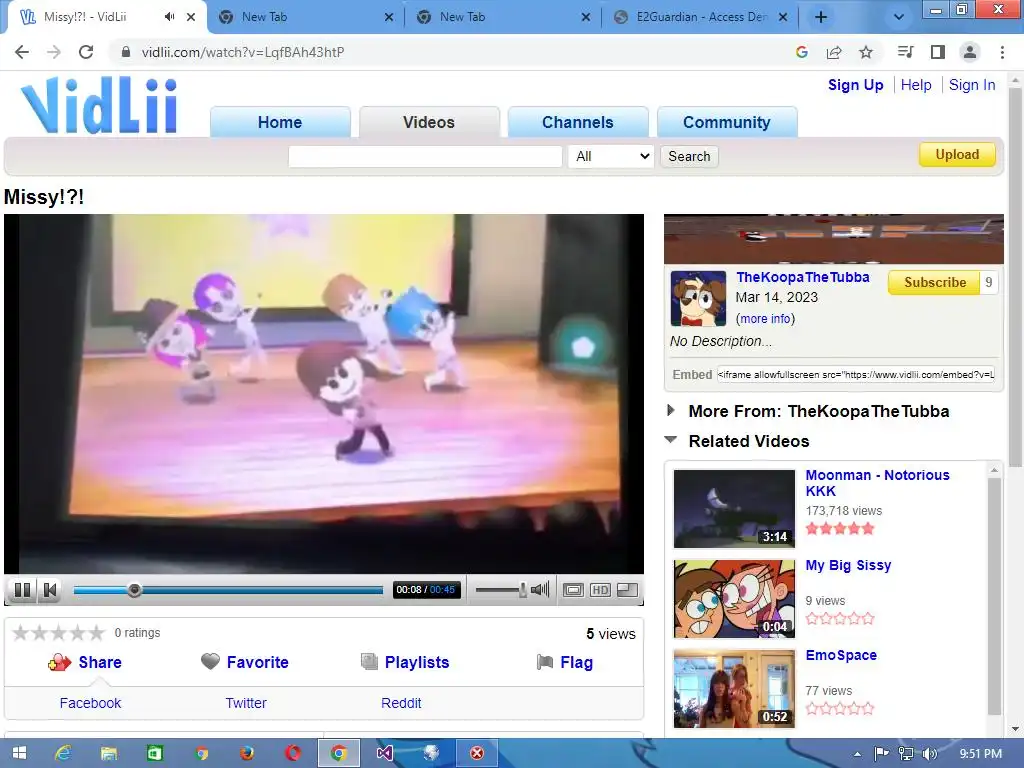This screenshot has height=768, width=1024.
Task: Click the address bar URL
Action: tap(242, 52)
